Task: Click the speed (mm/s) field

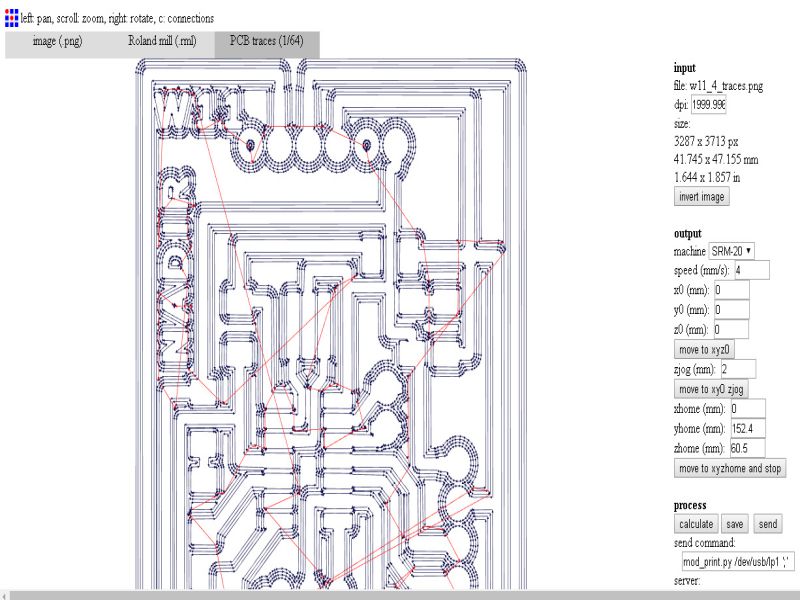Action: [x=752, y=270]
